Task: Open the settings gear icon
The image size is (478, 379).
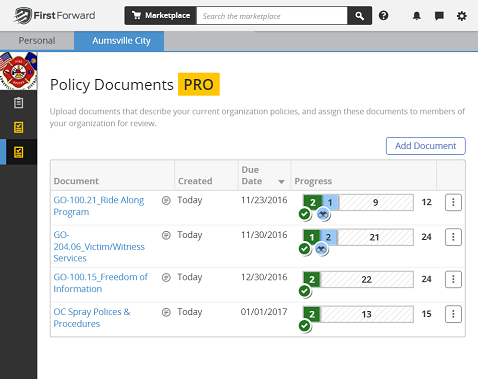Action: point(461,16)
